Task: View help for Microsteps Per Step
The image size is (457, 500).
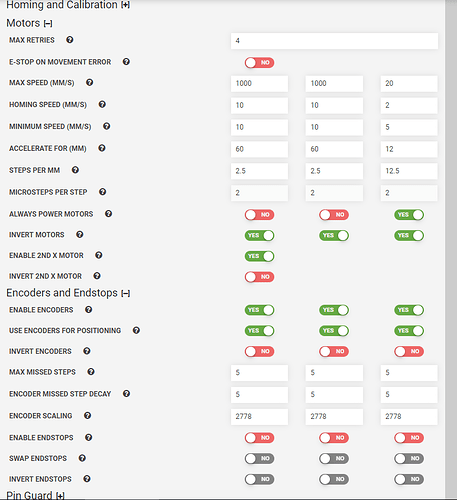Action: point(103,192)
